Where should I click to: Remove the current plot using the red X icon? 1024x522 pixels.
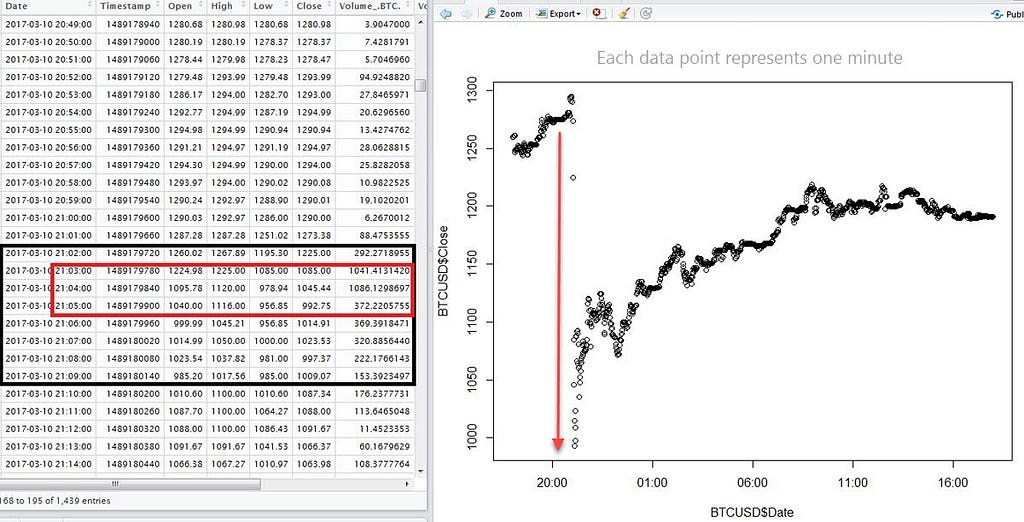pos(599,13)
